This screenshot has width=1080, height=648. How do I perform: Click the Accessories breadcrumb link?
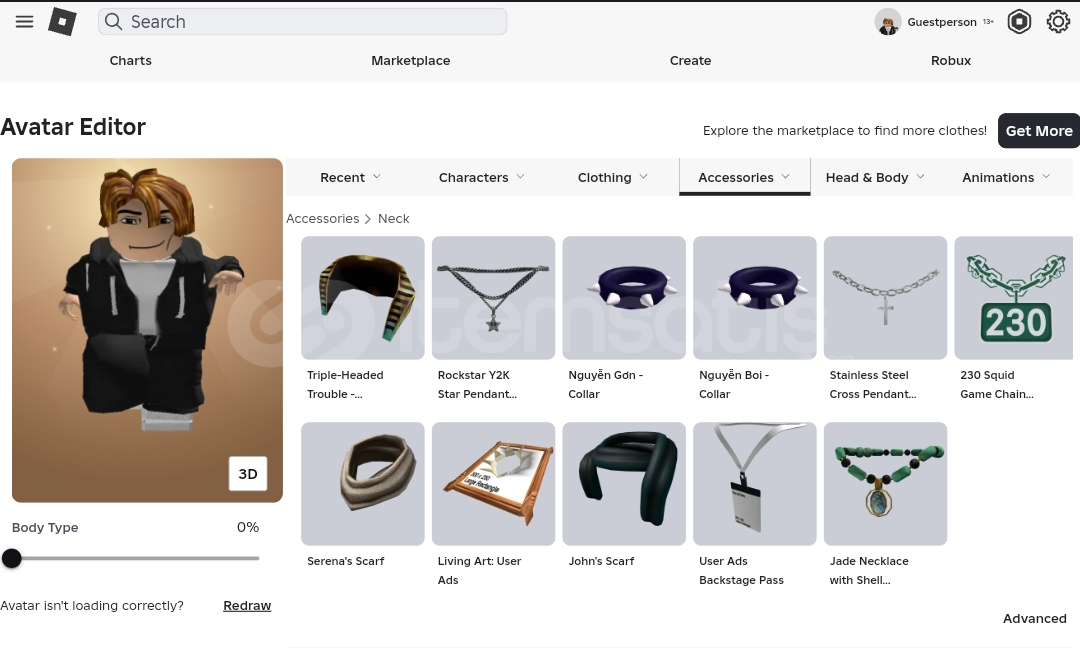(322, 218)
